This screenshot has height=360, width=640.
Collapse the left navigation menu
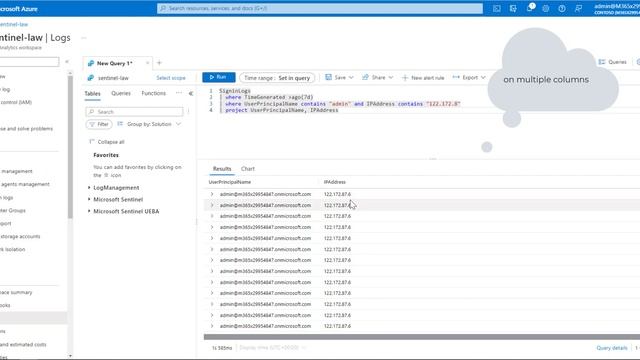point(67,62)
